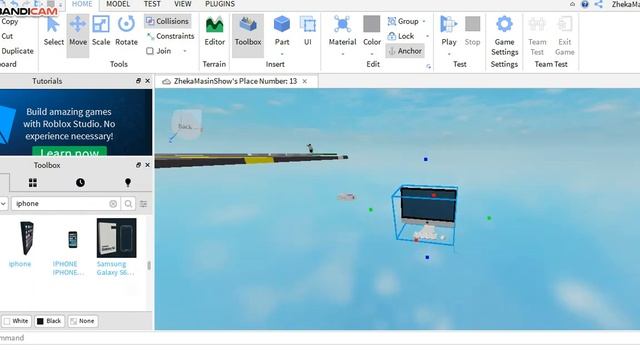Image resolution: width=640 pixels, height=360 pixels.
Task: Open the Help question mark icon
Action: [x=585, y=4]
